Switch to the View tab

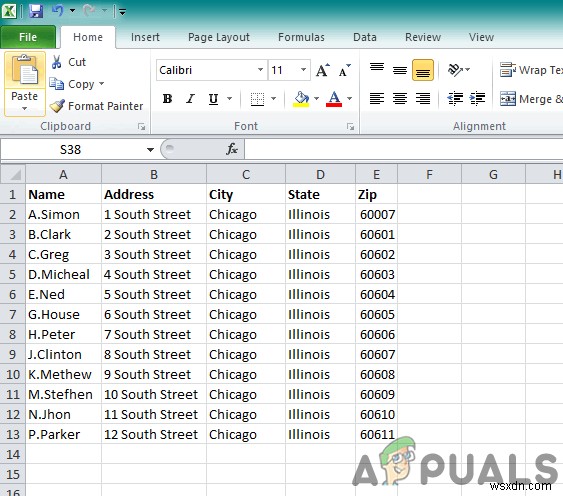coord(481,37)
